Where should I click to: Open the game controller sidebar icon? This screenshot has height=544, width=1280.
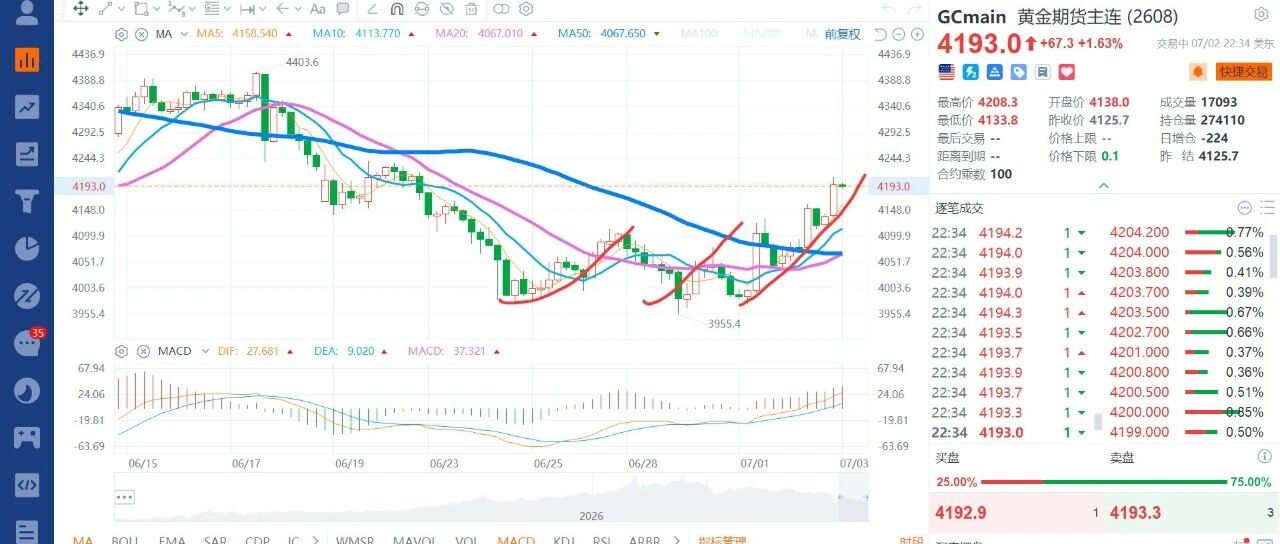27,437
